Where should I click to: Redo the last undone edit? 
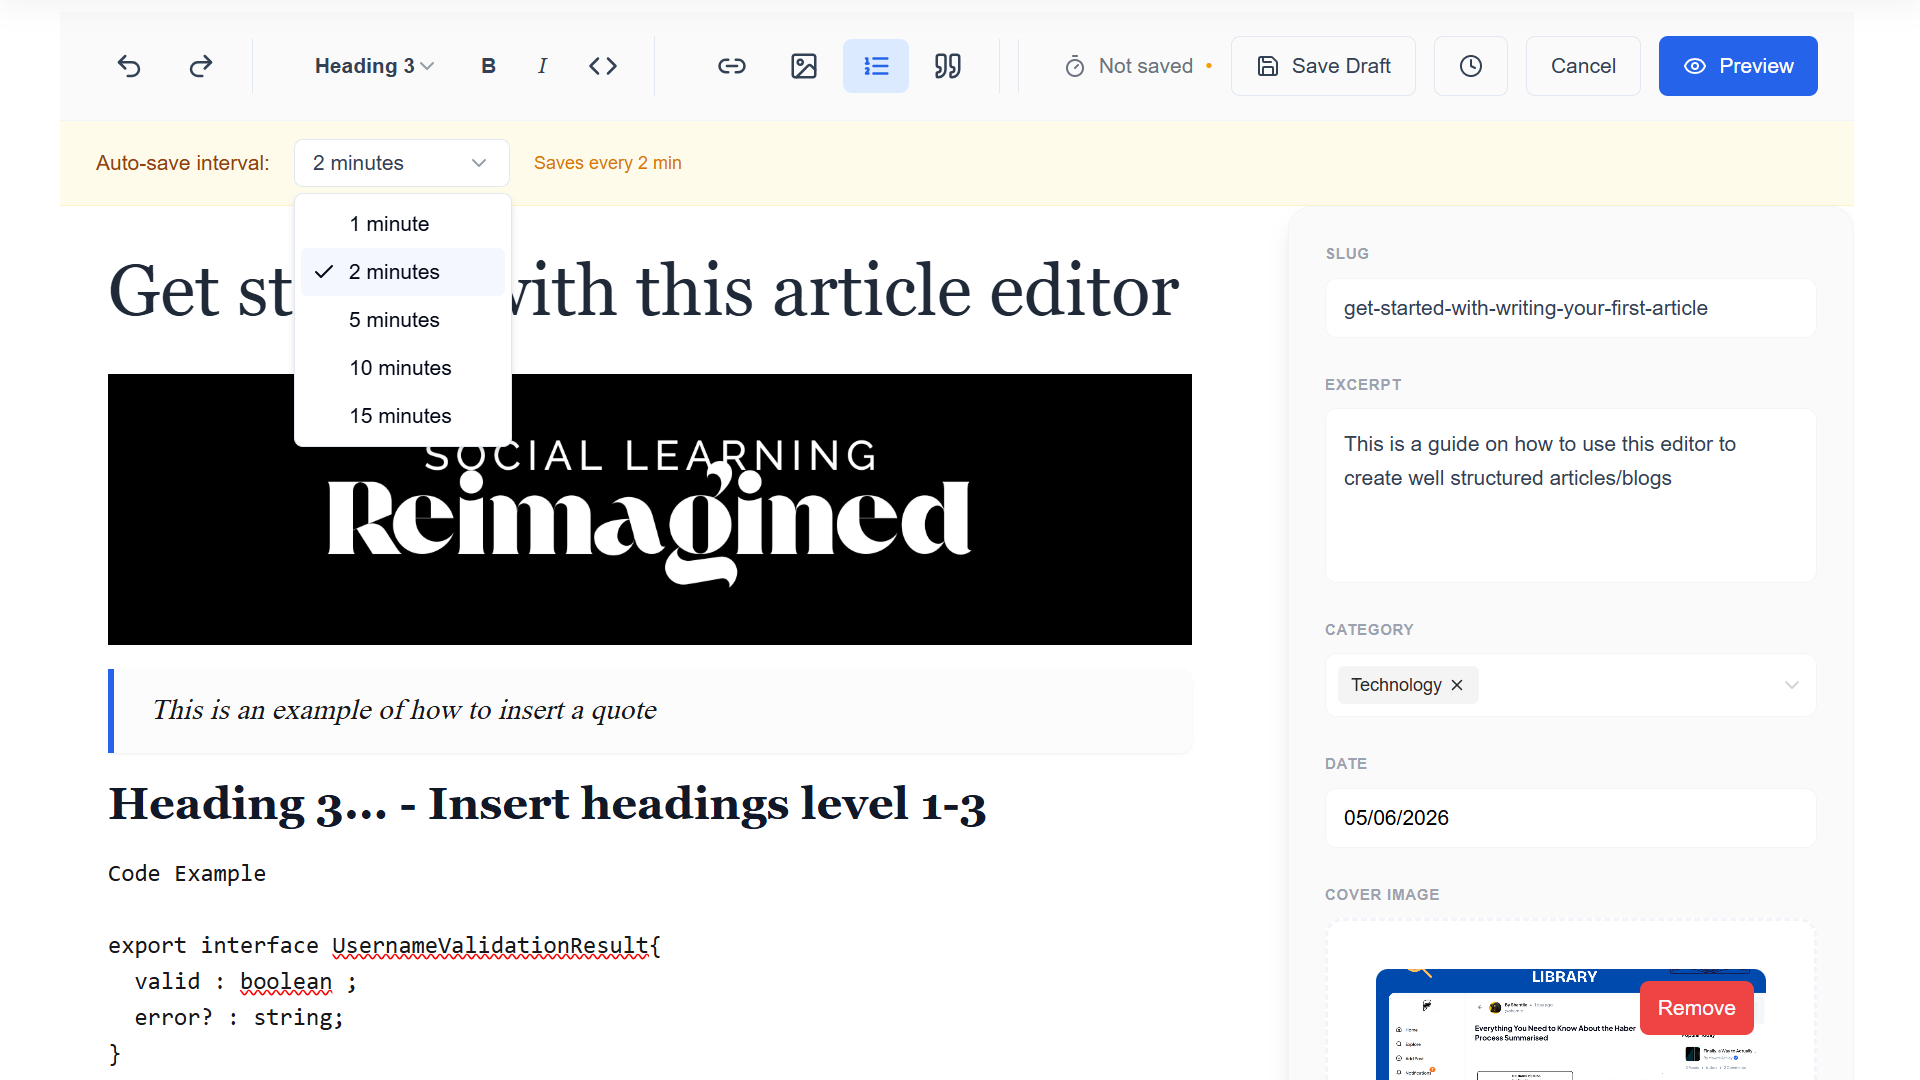coord(201,66)
